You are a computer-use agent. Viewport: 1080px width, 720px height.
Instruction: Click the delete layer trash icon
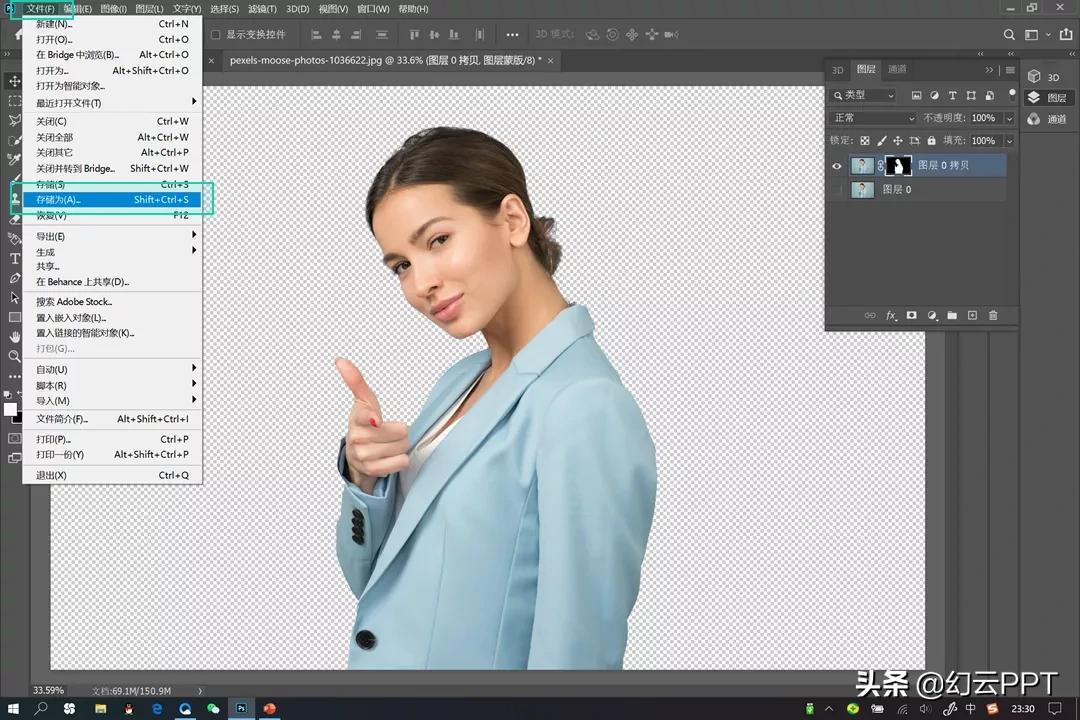tap(993, 316)
